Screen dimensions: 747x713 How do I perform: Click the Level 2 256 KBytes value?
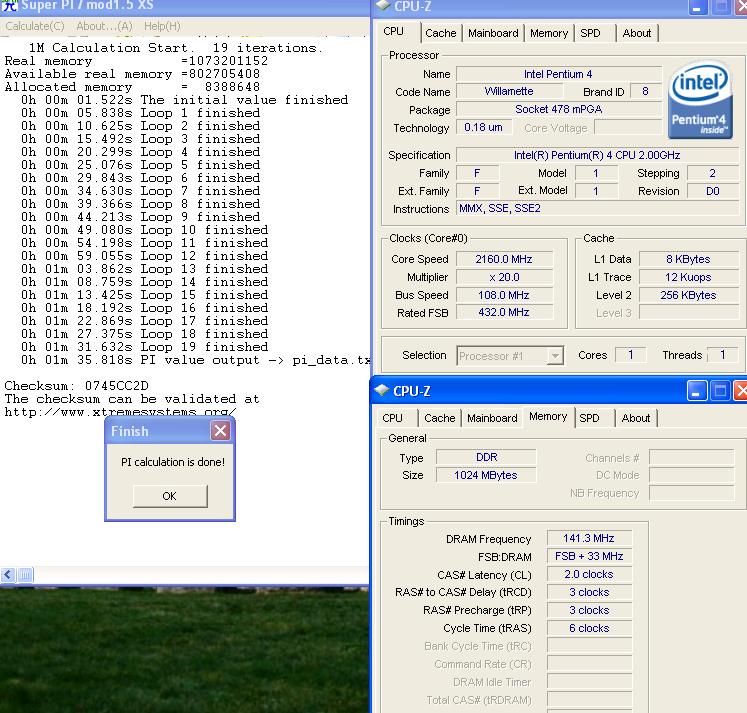point(688,295)
